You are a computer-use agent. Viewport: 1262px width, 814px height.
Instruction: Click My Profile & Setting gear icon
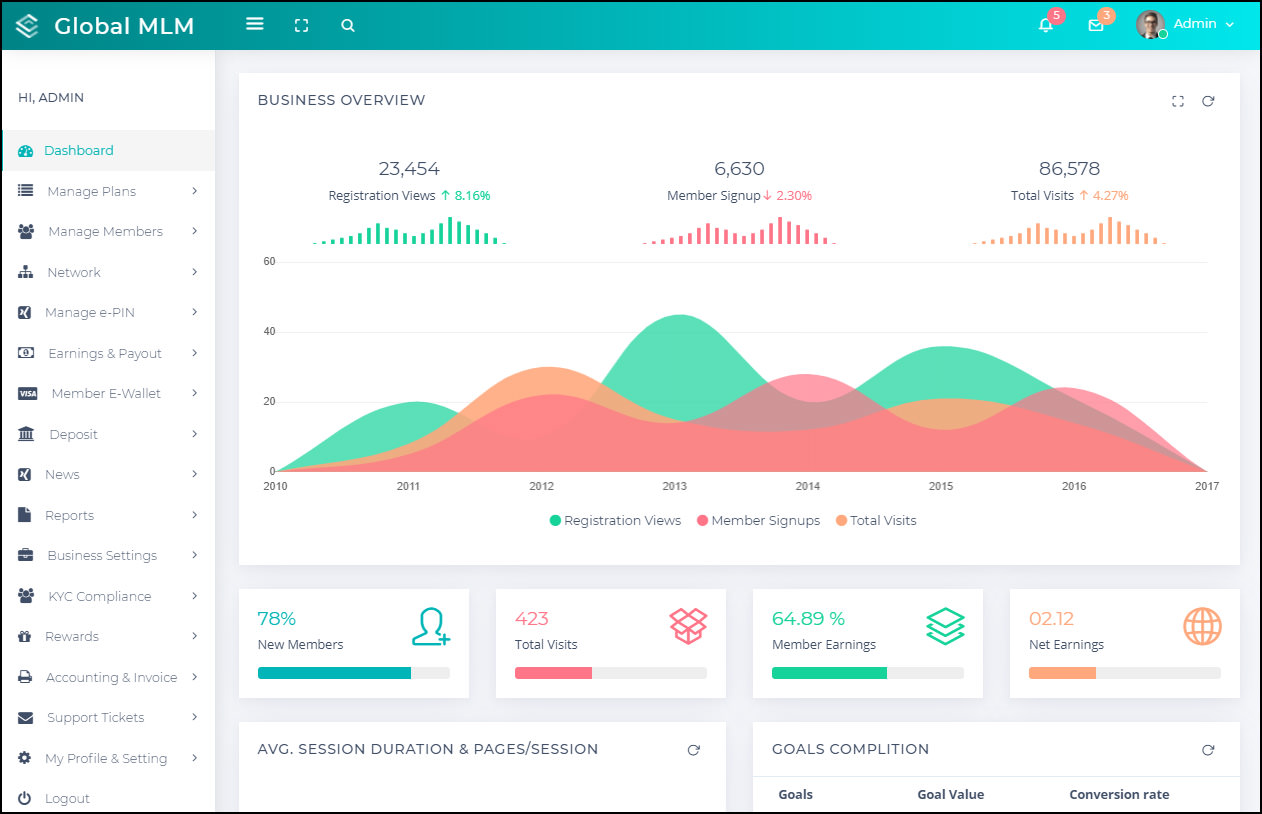tap(25, 758)
